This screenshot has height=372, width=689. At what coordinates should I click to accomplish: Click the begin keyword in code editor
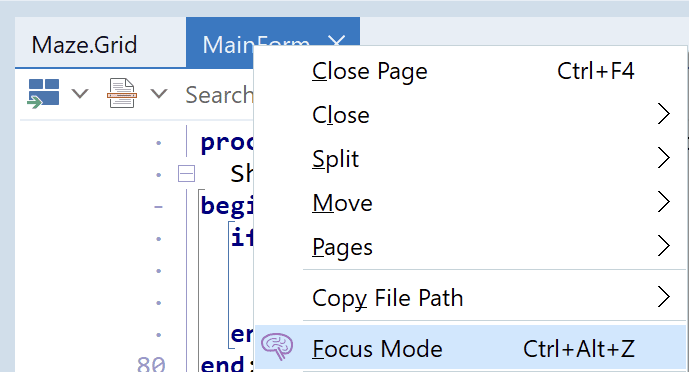pos(227,205)
